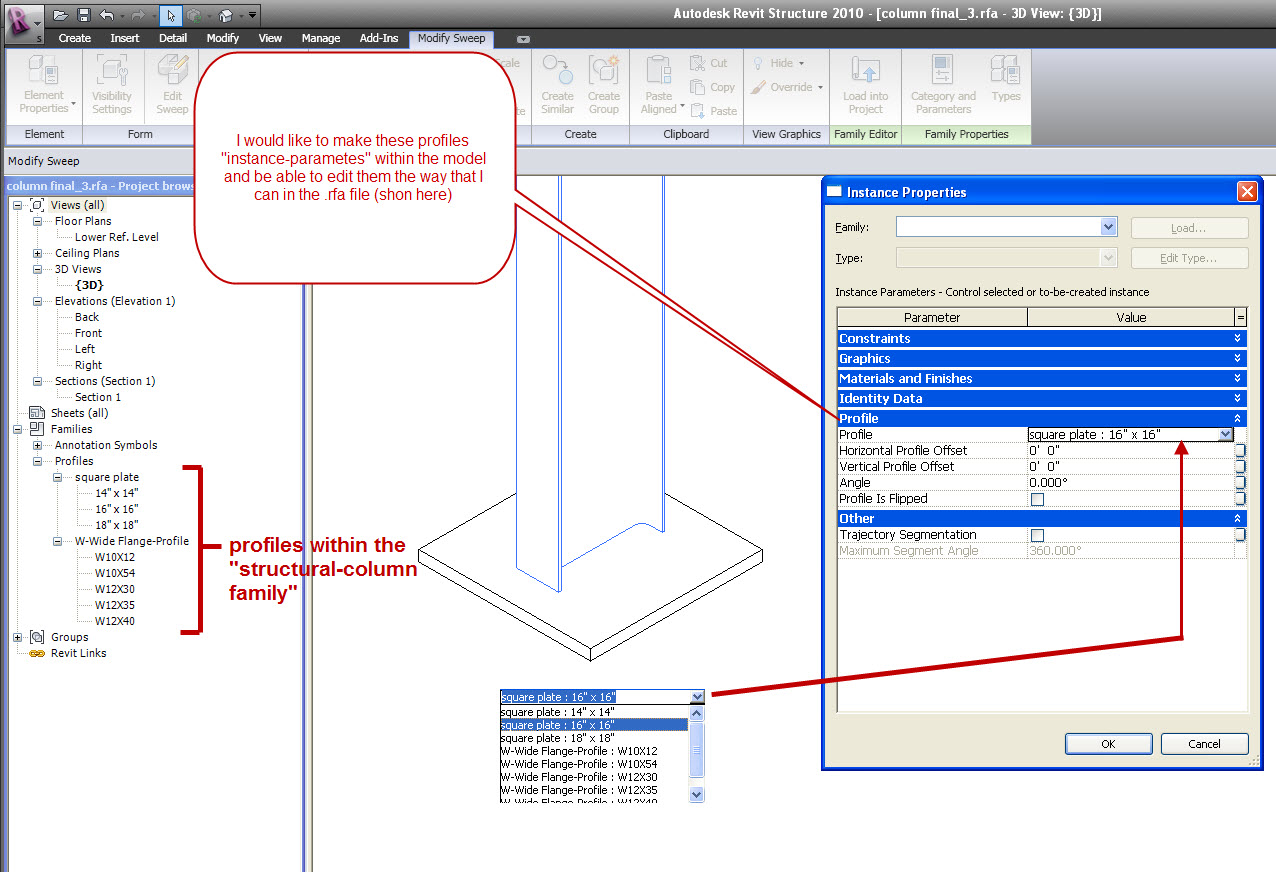This screenshot has width=1276, height=872.
Task: Click the Edit Sweep ribbon icon
Action: tap(172, 70)
